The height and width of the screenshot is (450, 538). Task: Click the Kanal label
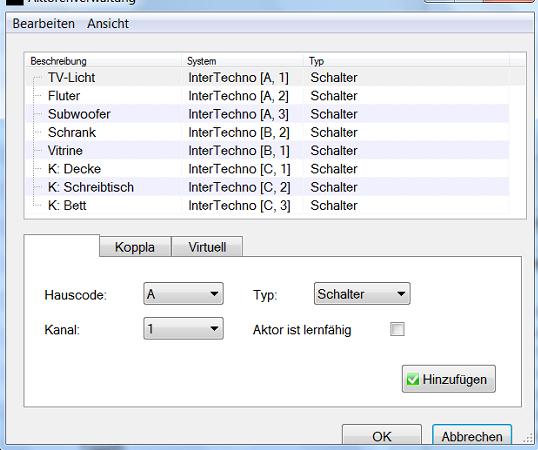coord(62,330)
